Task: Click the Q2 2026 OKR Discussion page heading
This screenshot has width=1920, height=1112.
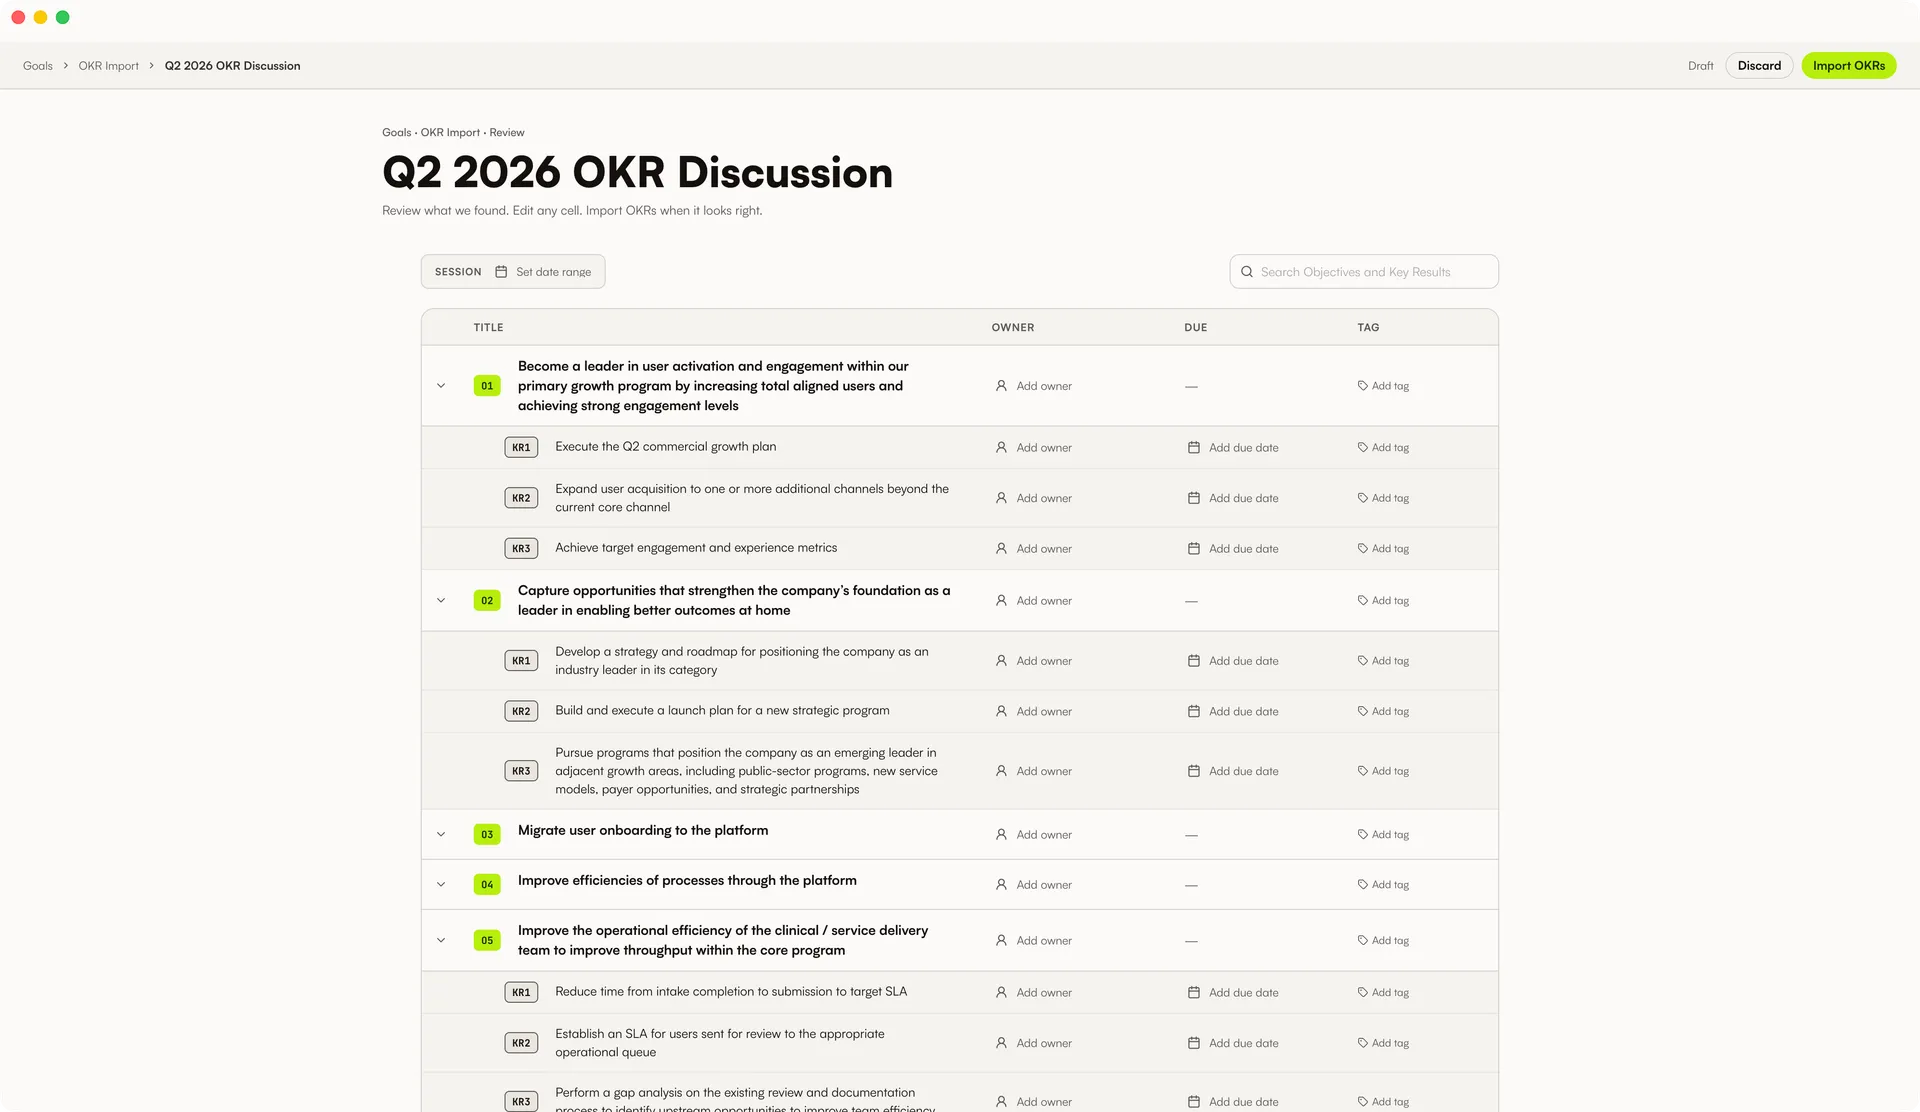Action: coord(637,172)
